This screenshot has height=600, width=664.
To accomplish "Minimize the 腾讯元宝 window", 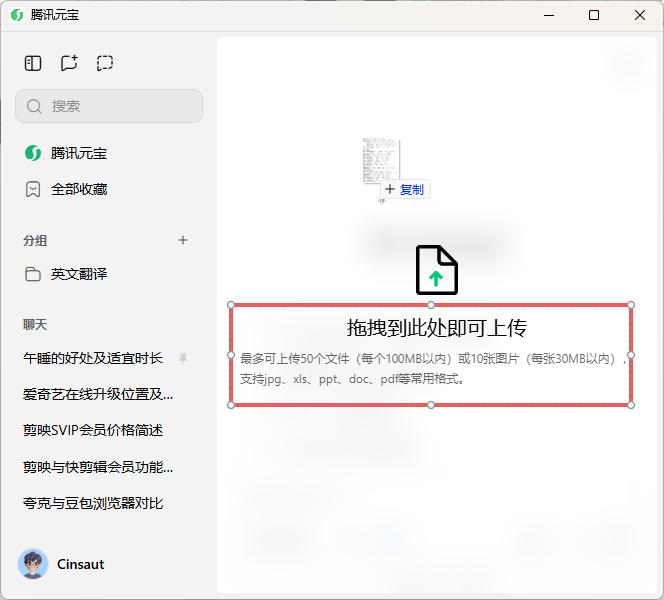I will coord(549,15).
